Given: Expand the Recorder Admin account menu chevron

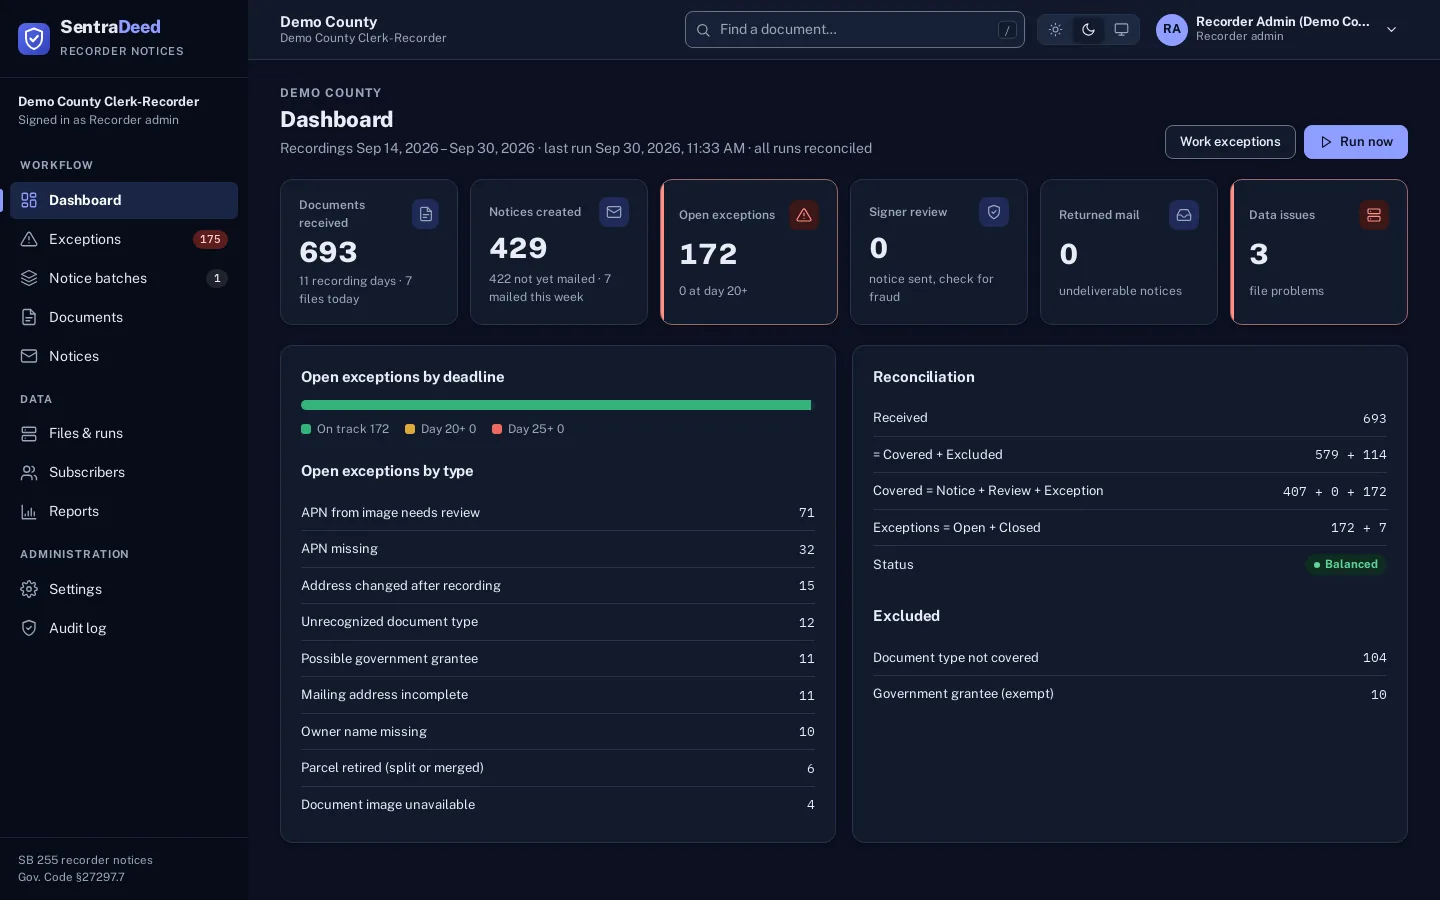Looking at the screenshot, I should pos(1391,30).
